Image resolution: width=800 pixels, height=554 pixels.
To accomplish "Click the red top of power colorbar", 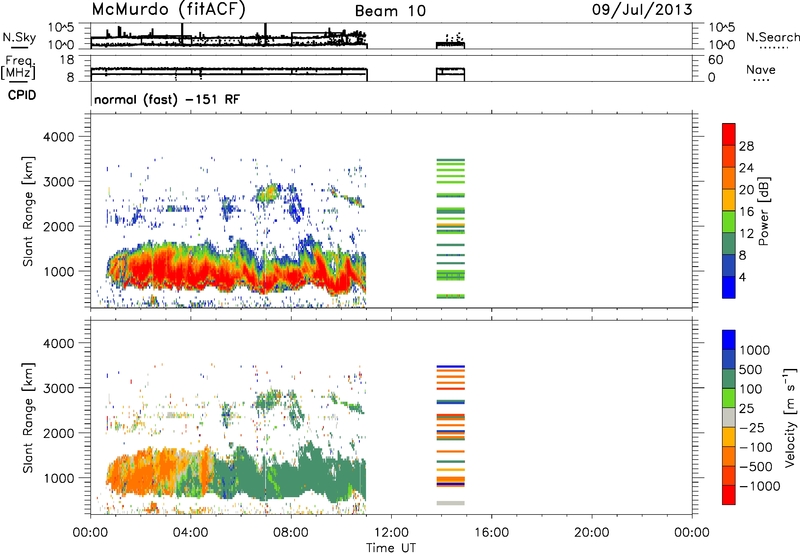I will tap(729, 134).
